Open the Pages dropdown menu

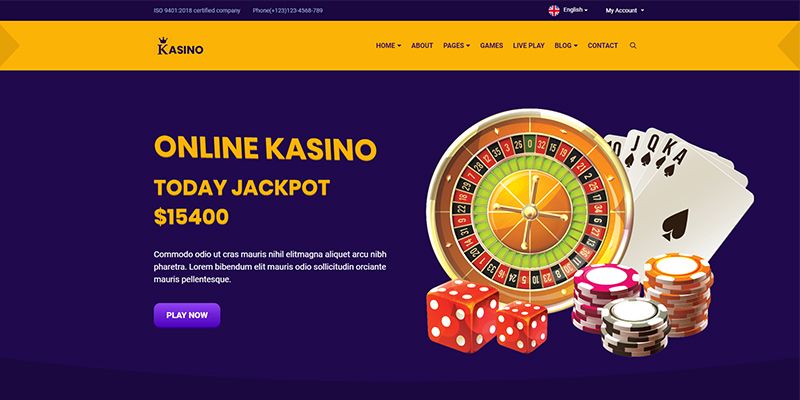coord(457,45)
